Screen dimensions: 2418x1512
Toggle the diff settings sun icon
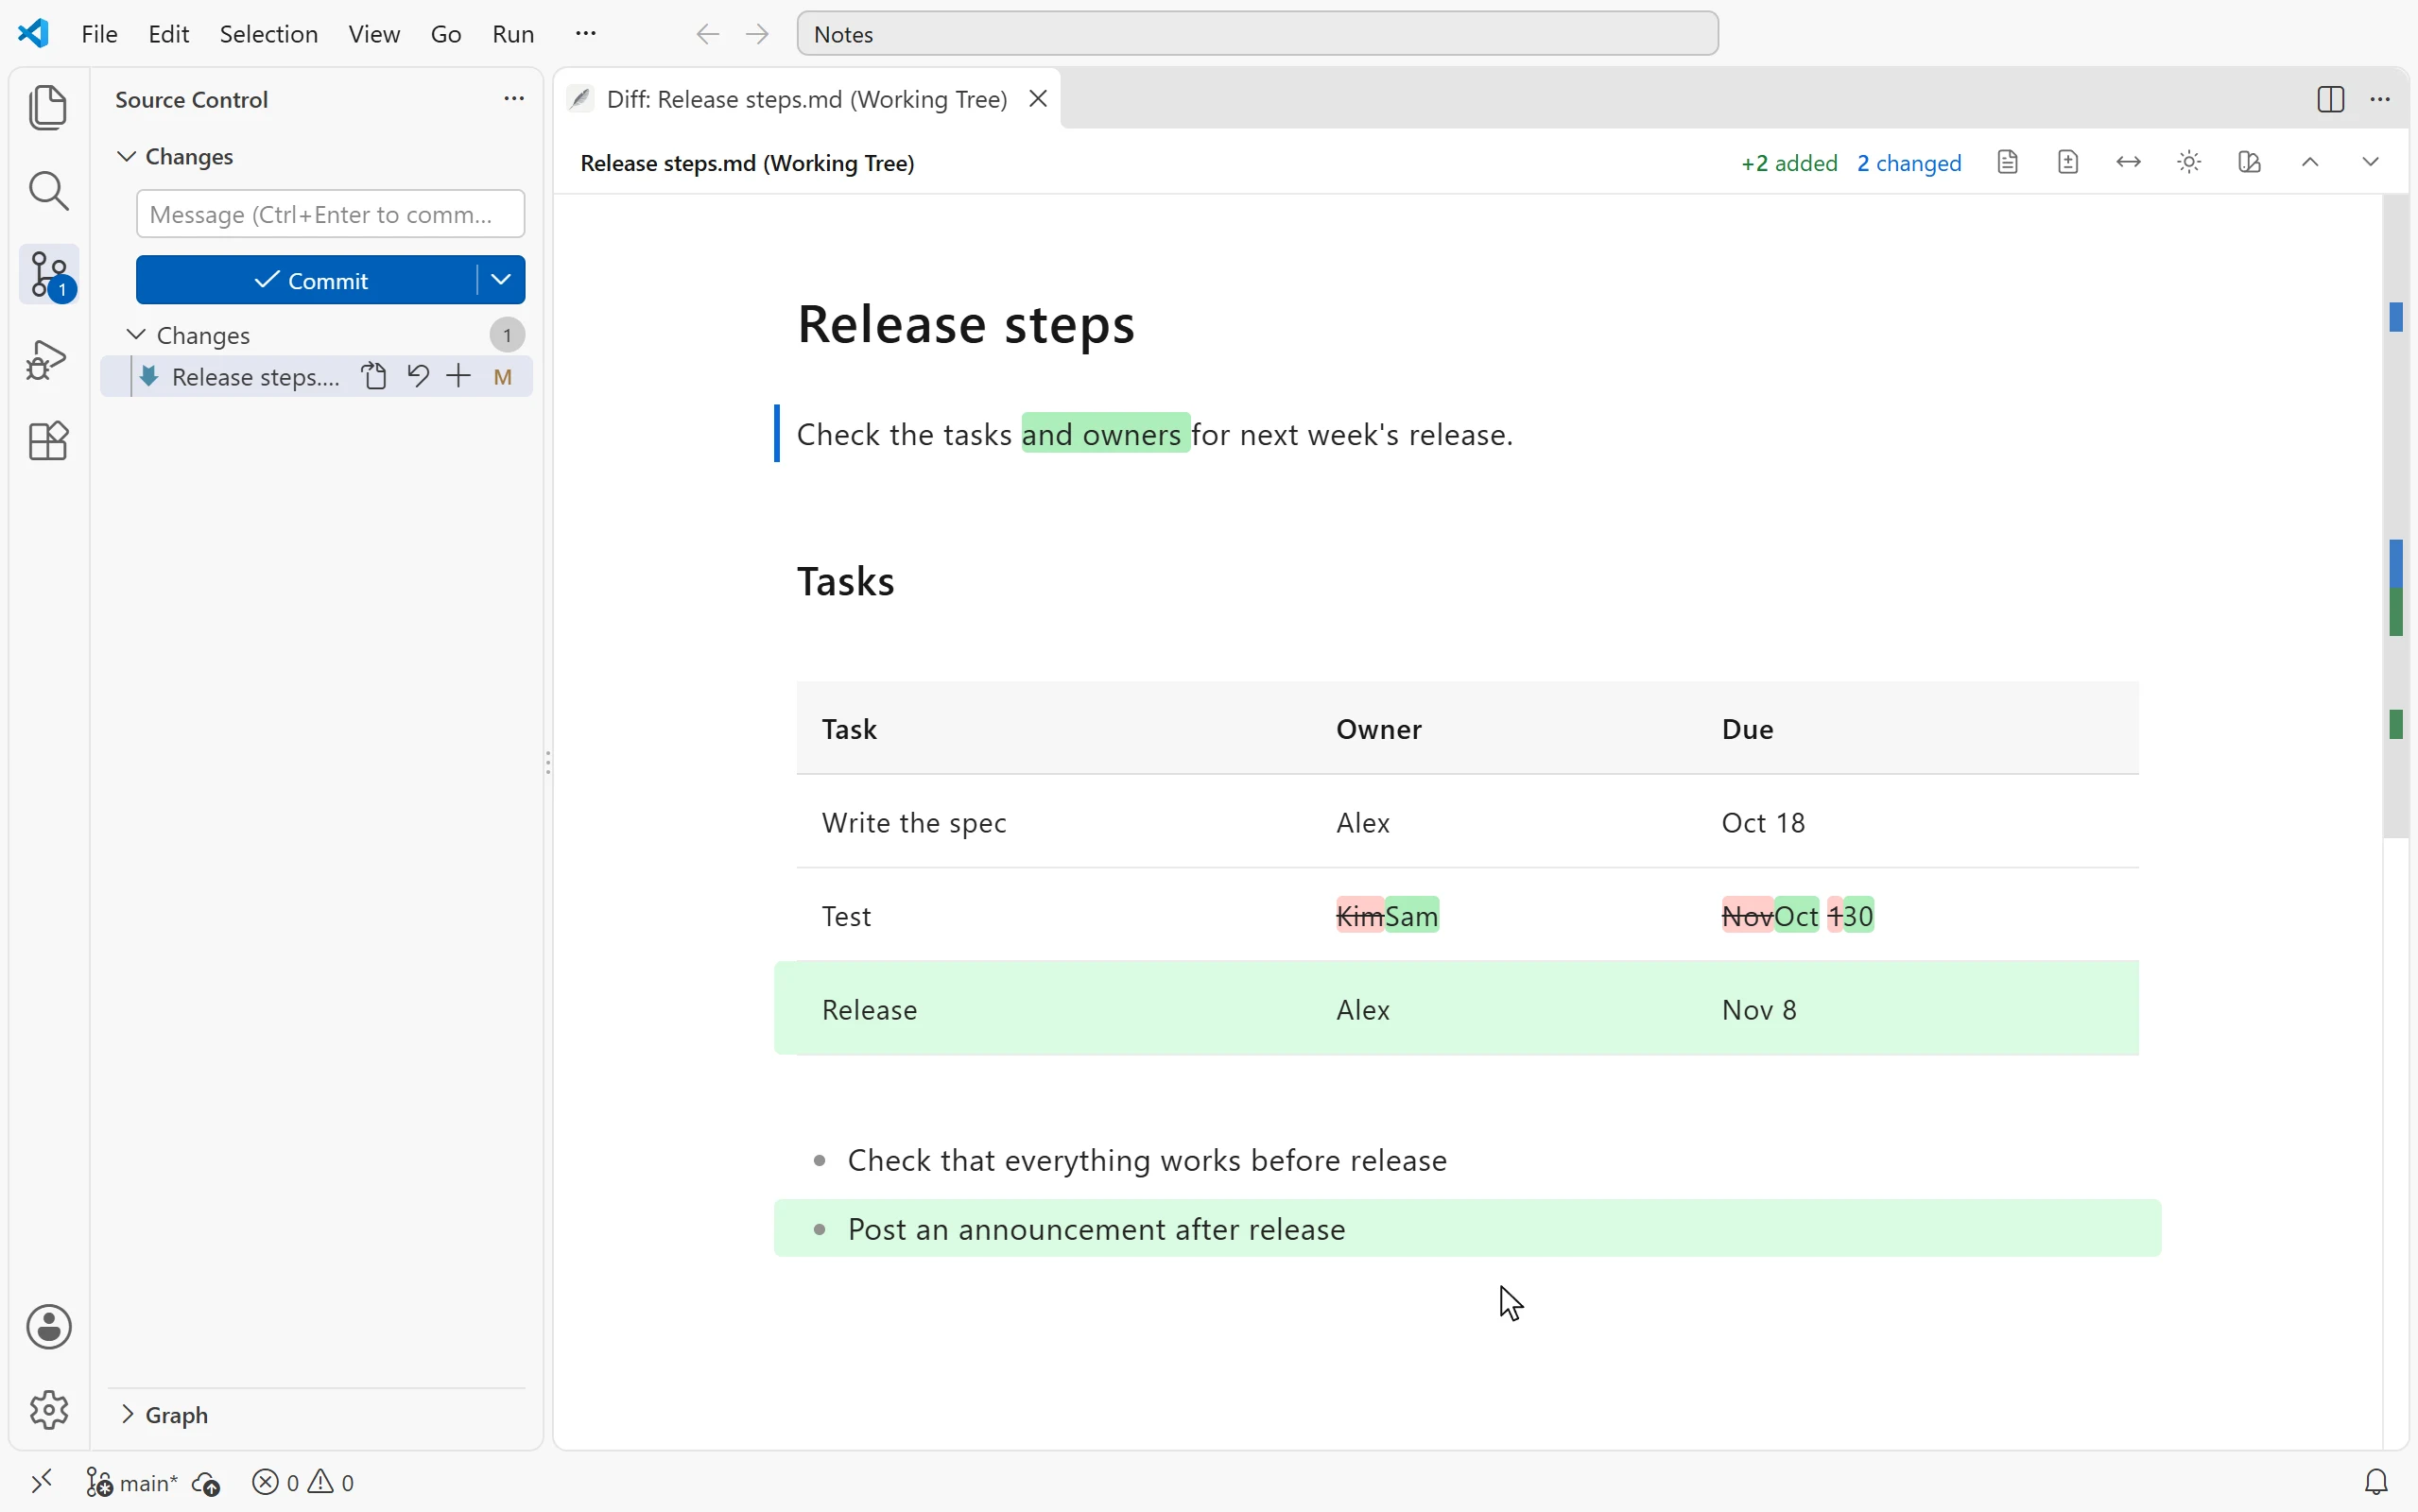(2189, 162)
